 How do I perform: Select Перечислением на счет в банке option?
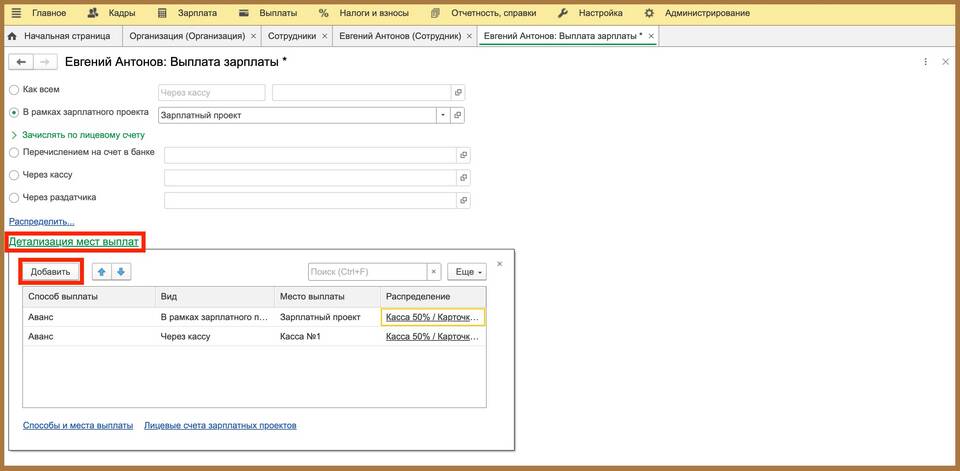click(14, 153)
